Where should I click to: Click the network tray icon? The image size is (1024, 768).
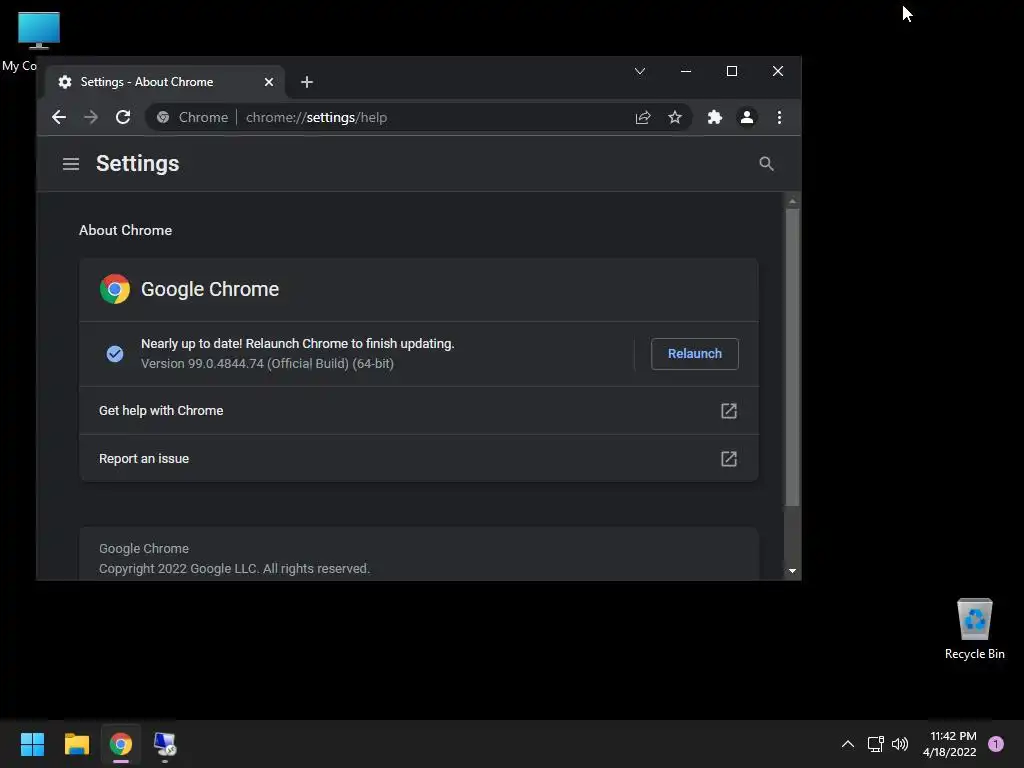(875, 744)
